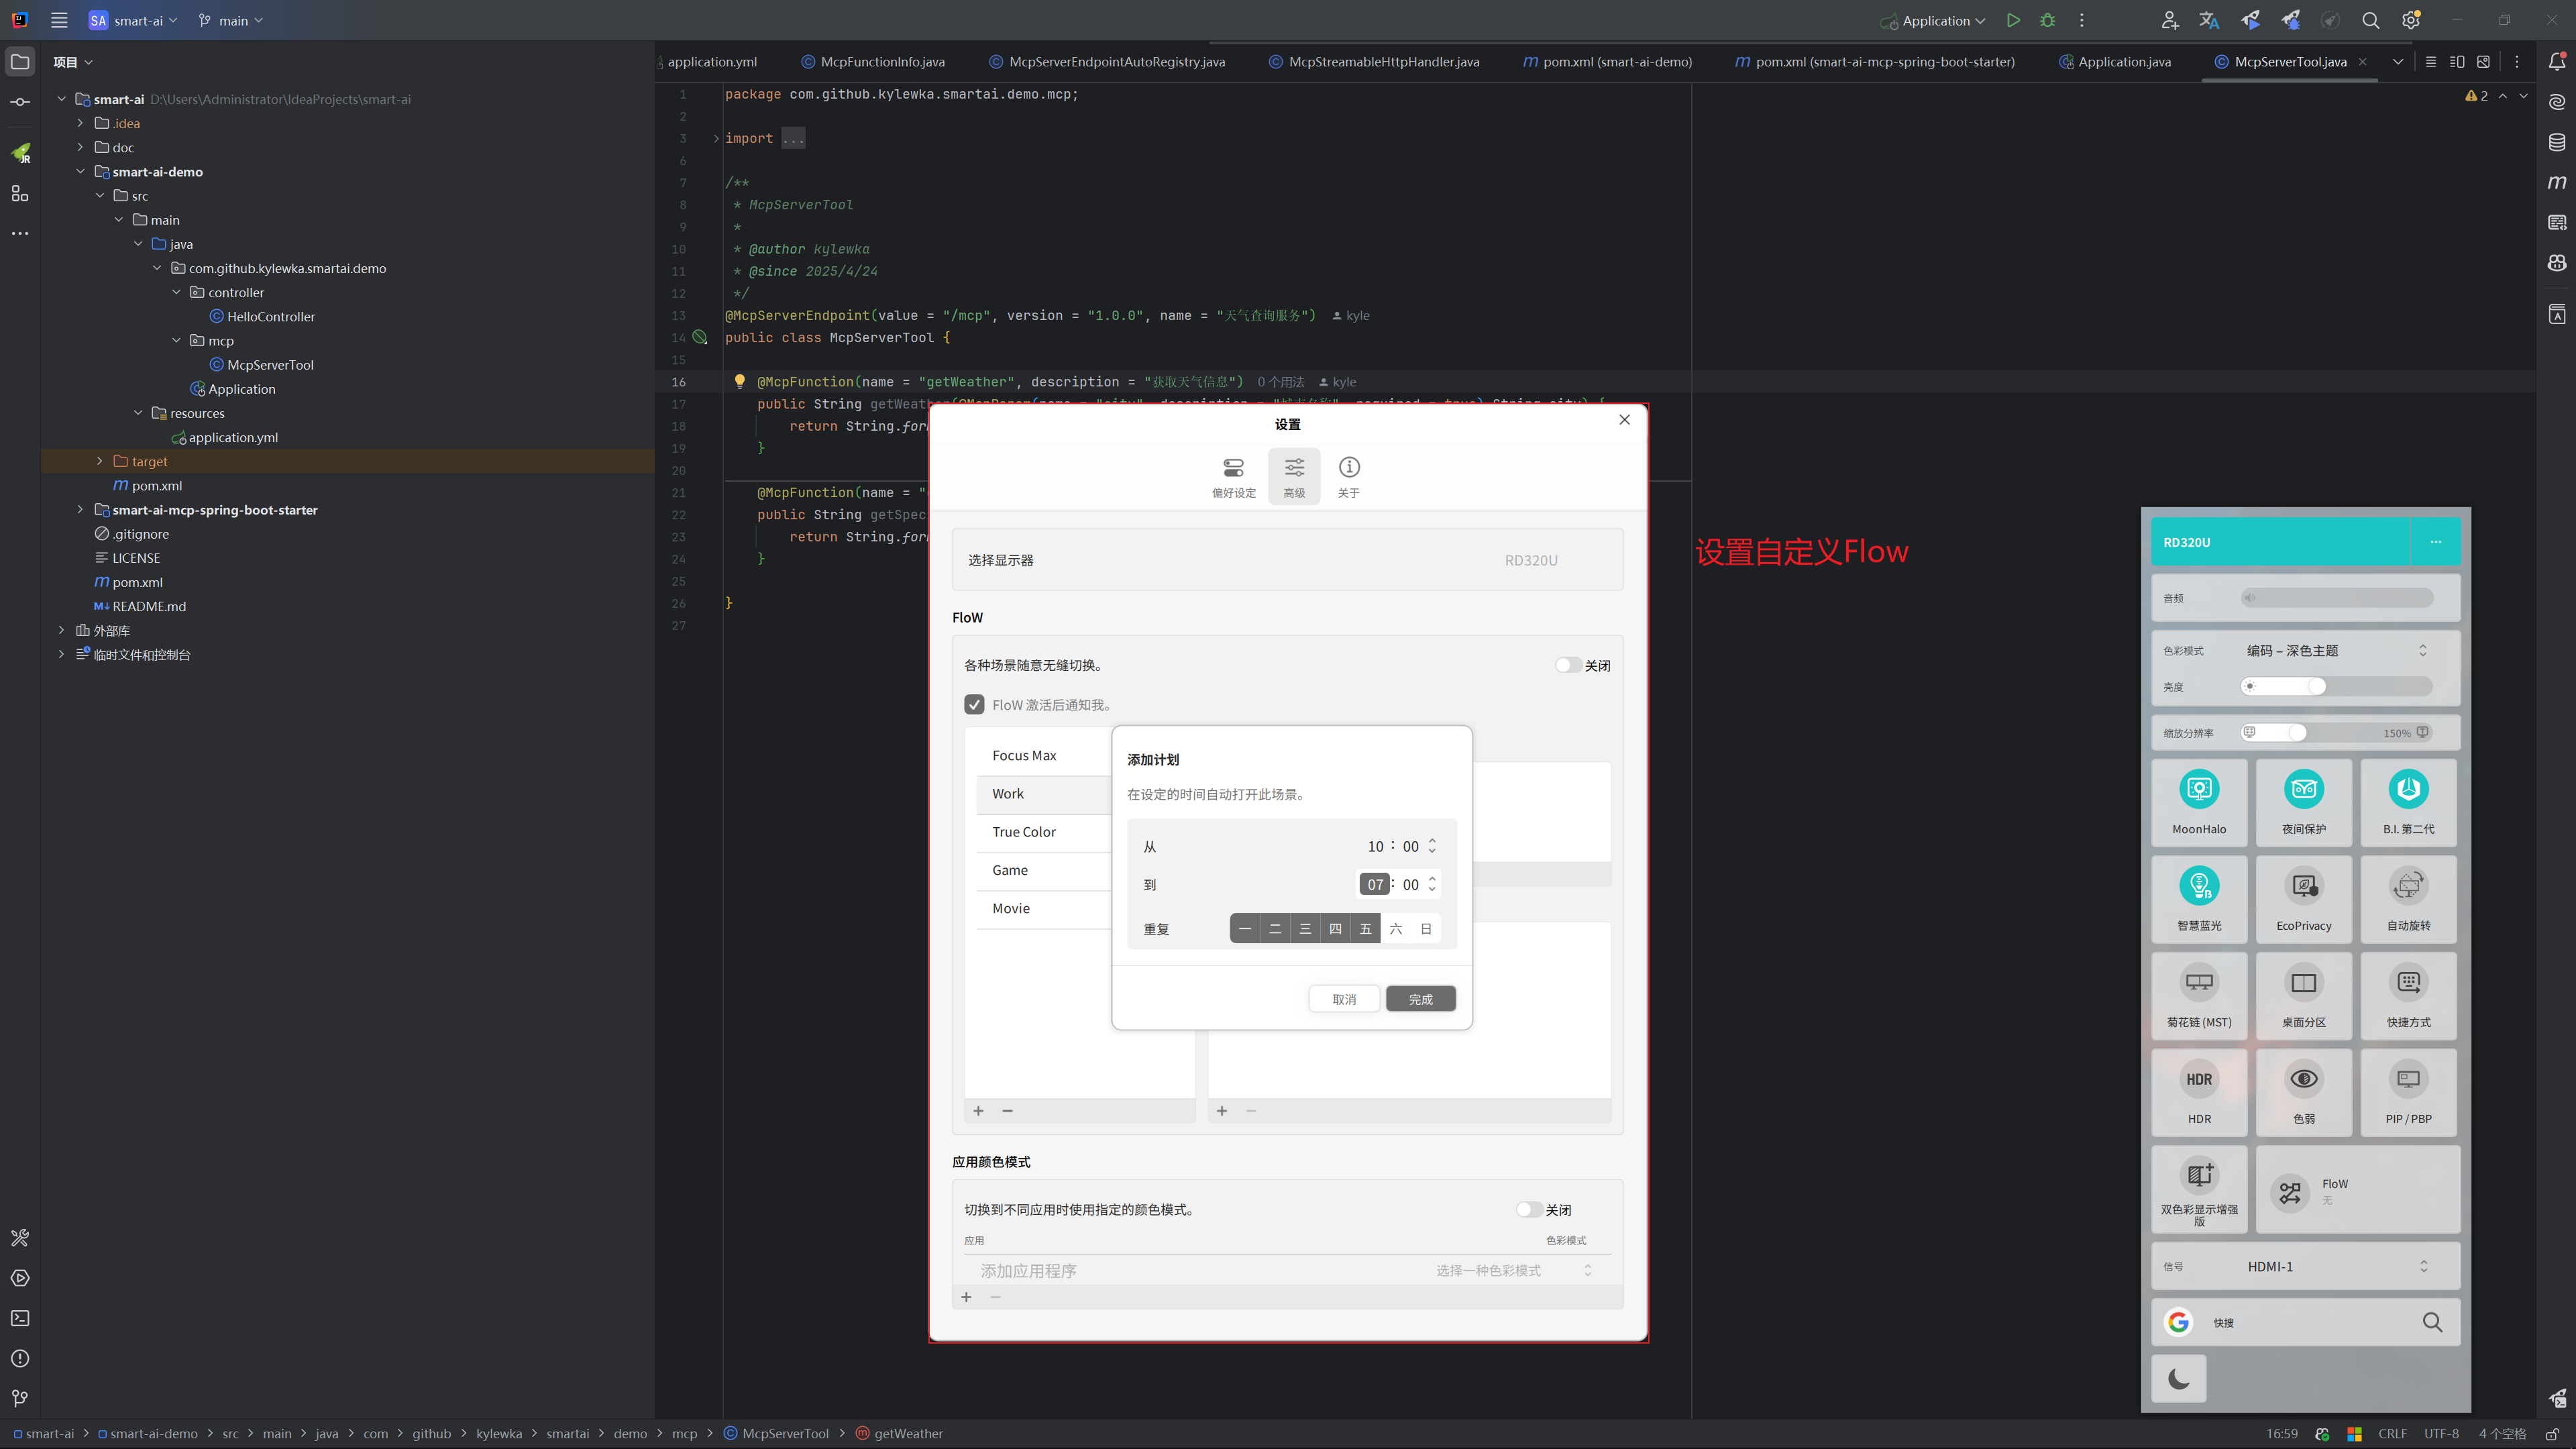Toggle the Saturday repeat day button
This screenshot has width=2576, height=1449.
click(1395, 929)
